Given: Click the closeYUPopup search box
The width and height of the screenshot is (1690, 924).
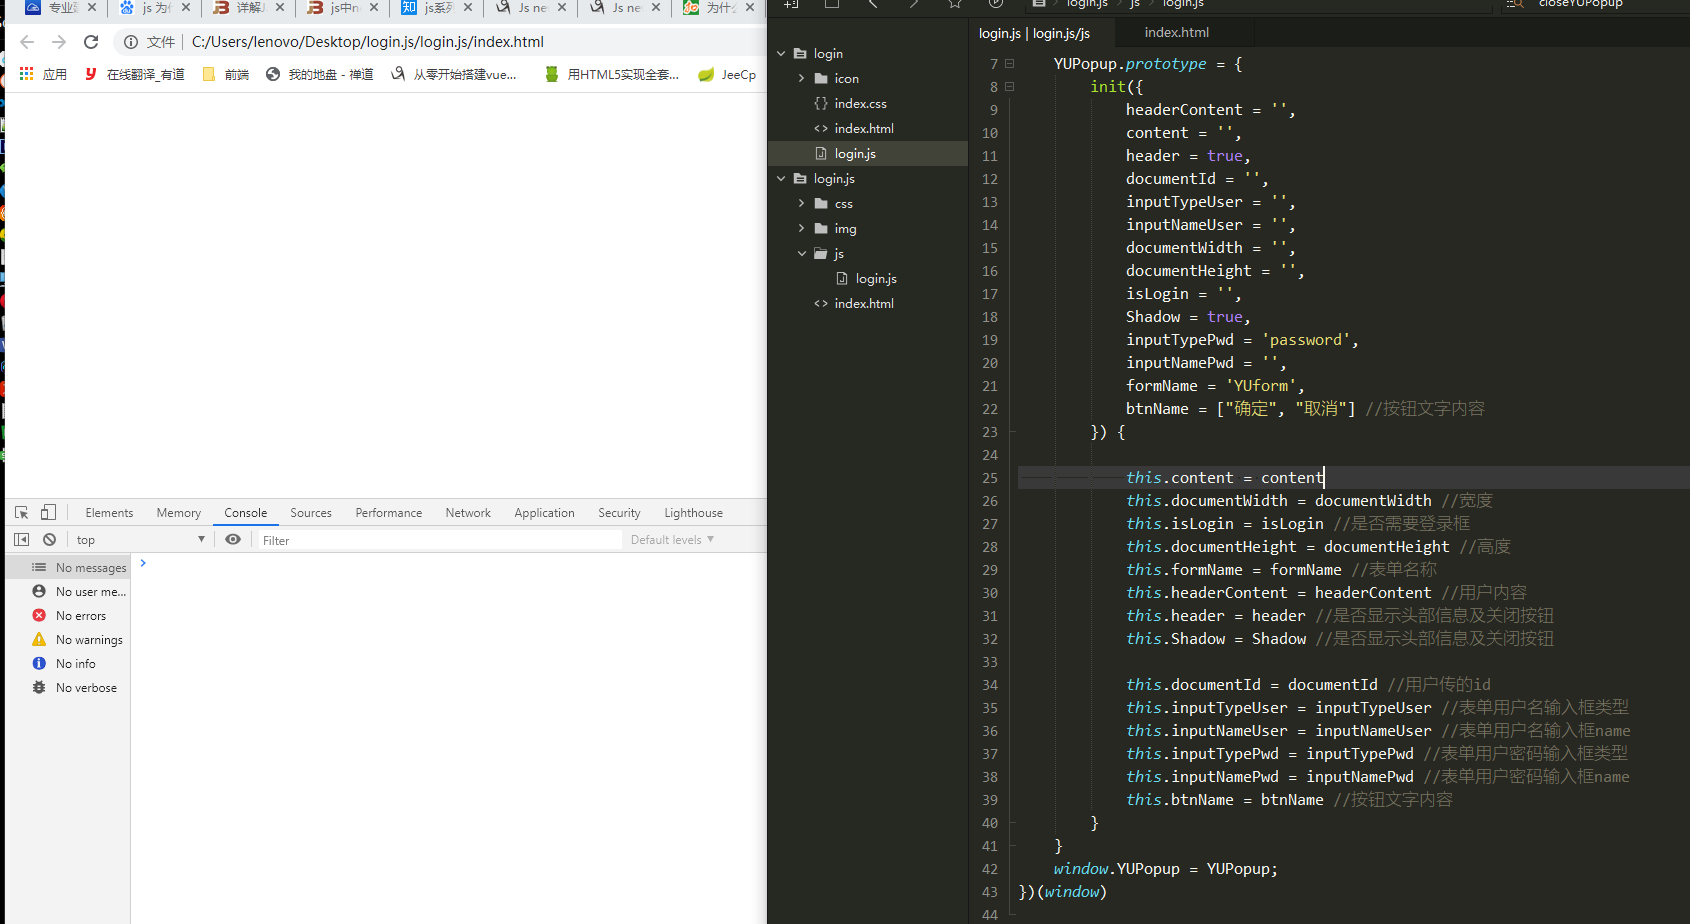Looking at the screenshot, I should [x=1595, y=4].
